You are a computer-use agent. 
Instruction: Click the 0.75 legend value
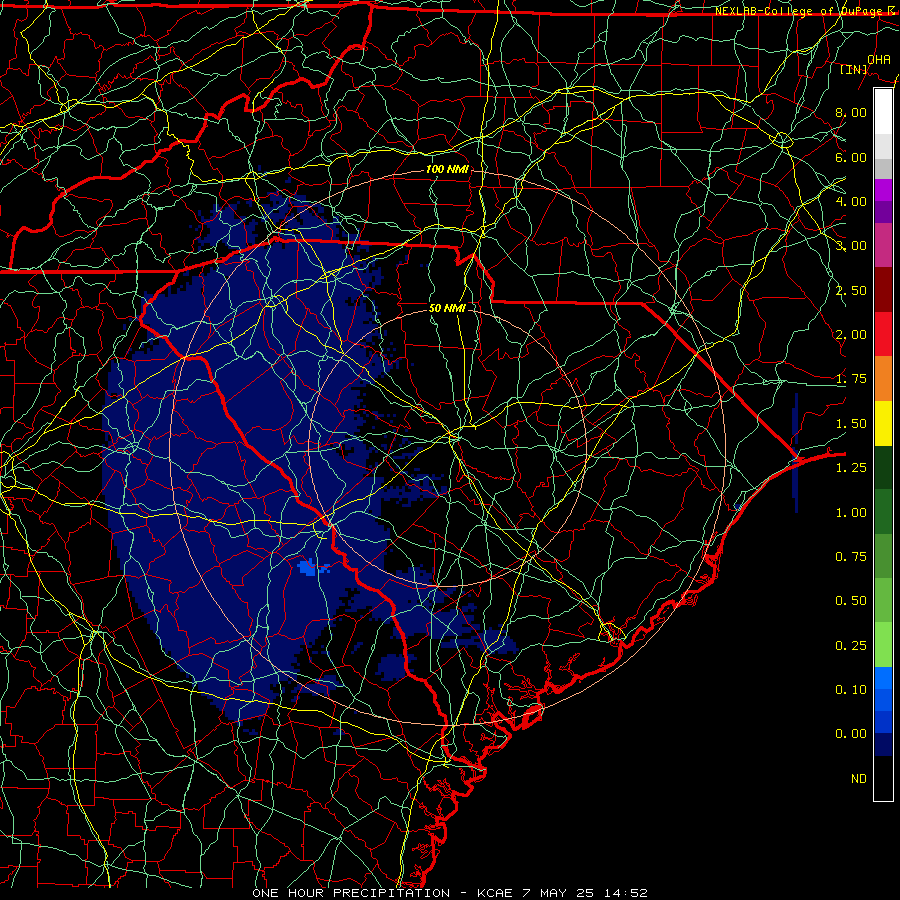(x=851, y=557)
